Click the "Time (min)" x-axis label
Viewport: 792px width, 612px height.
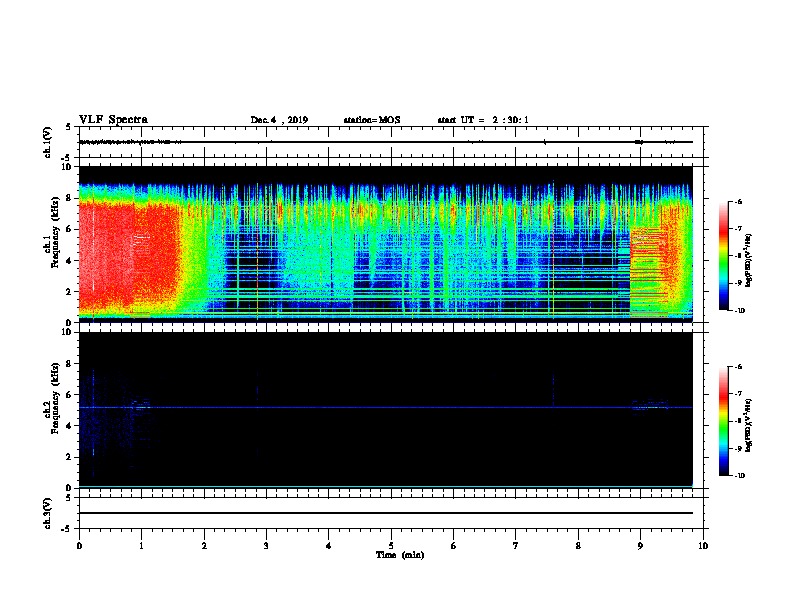(x=400, y=555)
